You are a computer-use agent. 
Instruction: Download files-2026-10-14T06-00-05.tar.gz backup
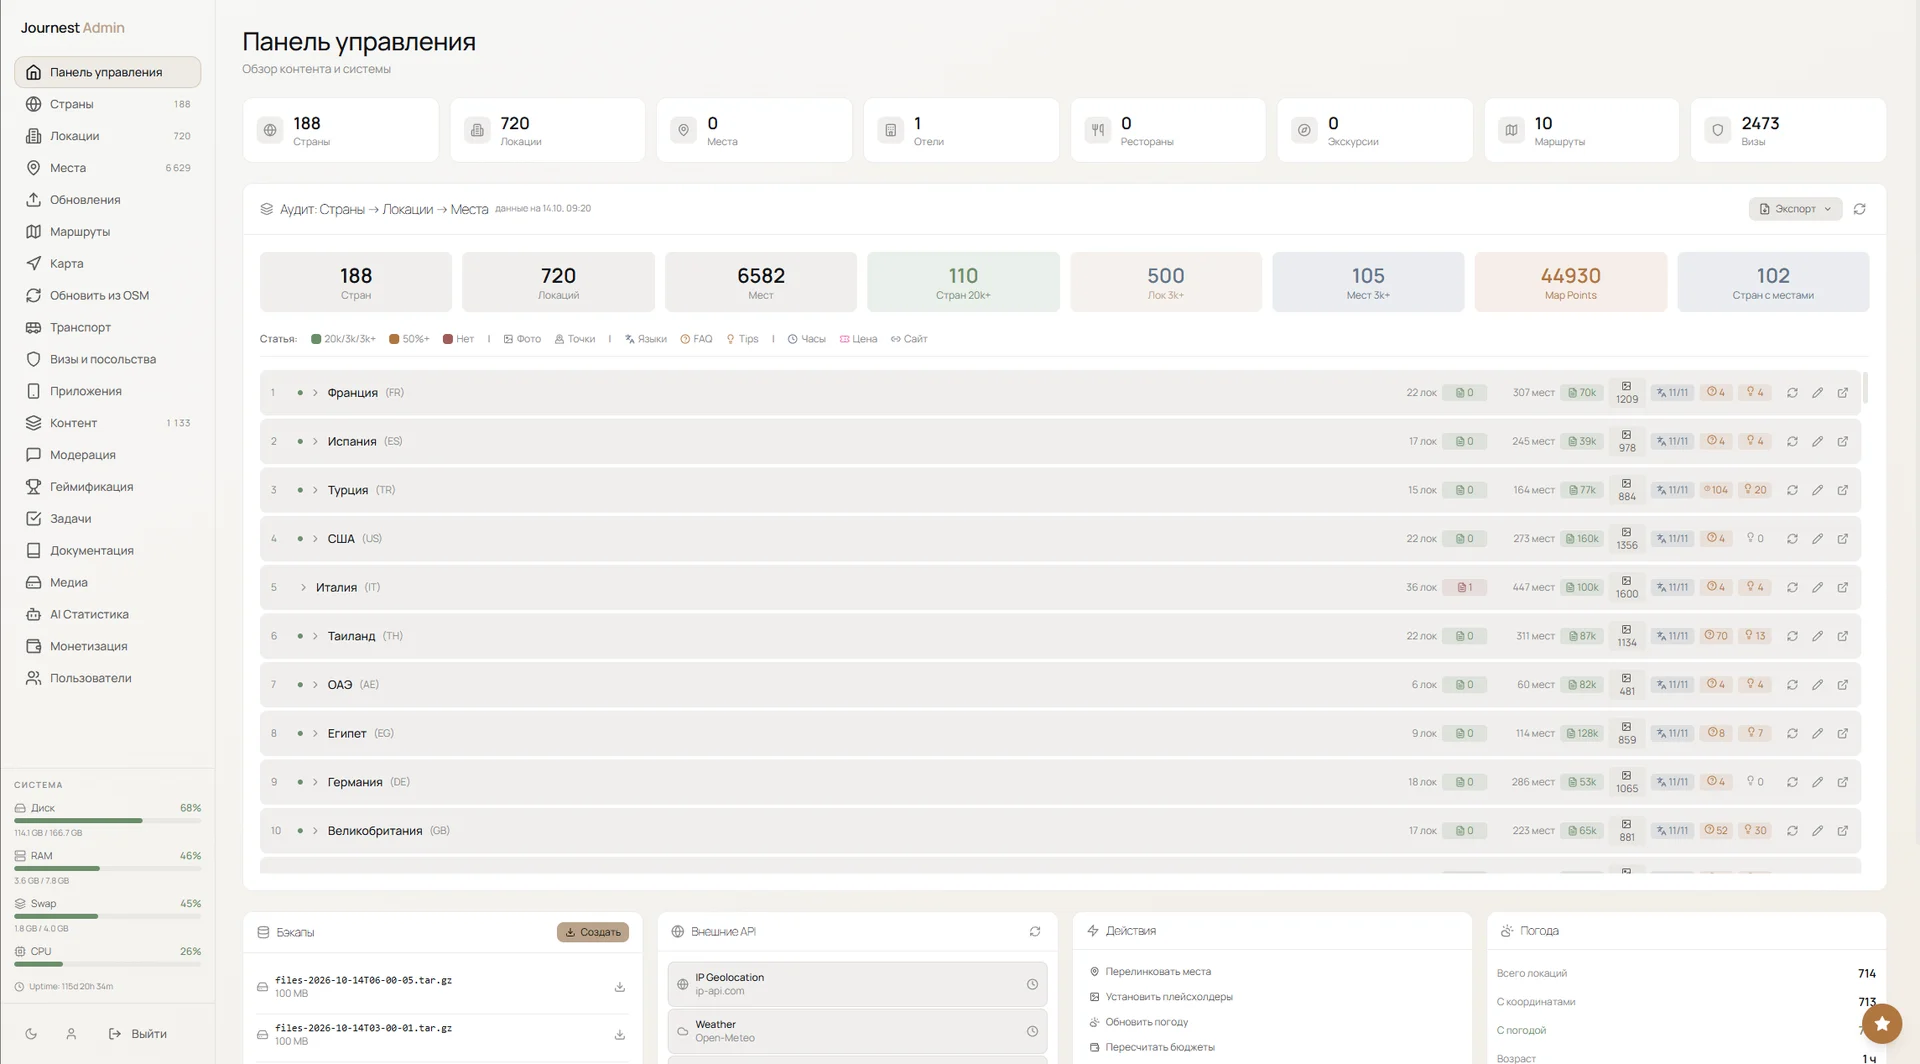coord(620,987)
